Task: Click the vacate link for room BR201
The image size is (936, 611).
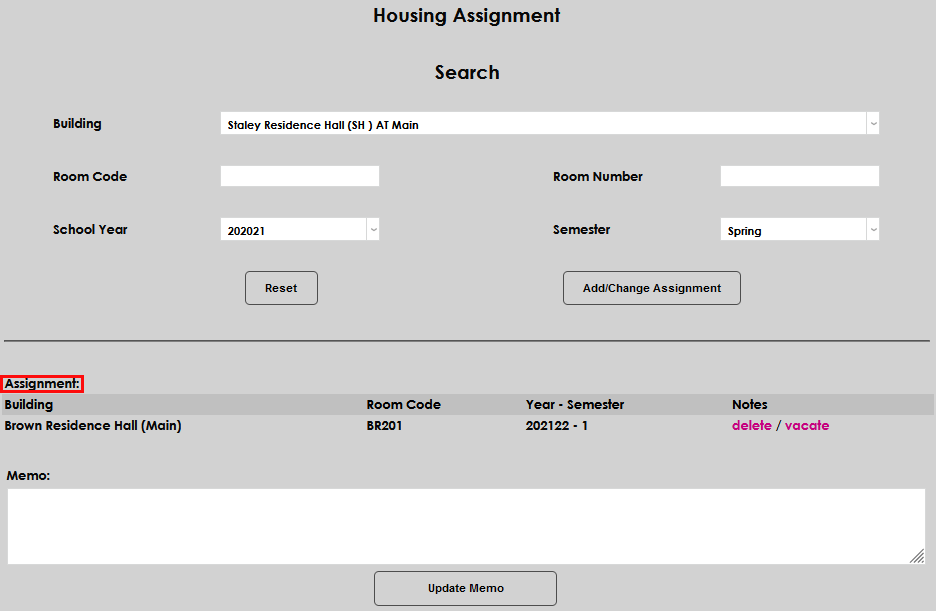Action: click(x=807, y=425)
